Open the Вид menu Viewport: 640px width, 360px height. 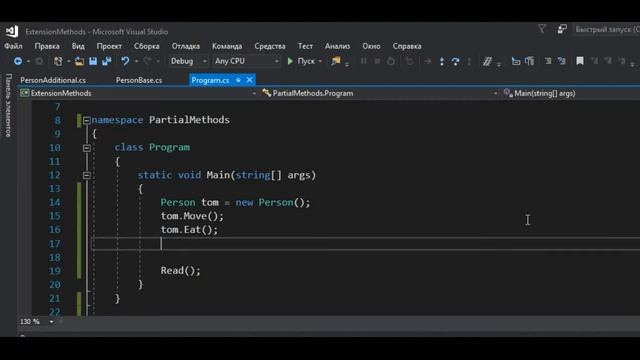click(x=78, y=46)
